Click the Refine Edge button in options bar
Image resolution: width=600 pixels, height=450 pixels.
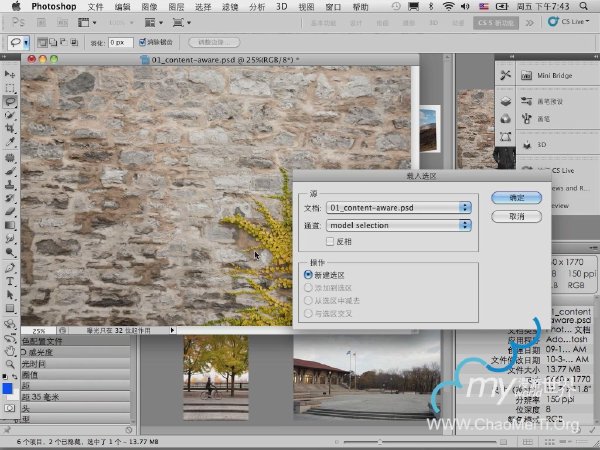tap(214, 42)
